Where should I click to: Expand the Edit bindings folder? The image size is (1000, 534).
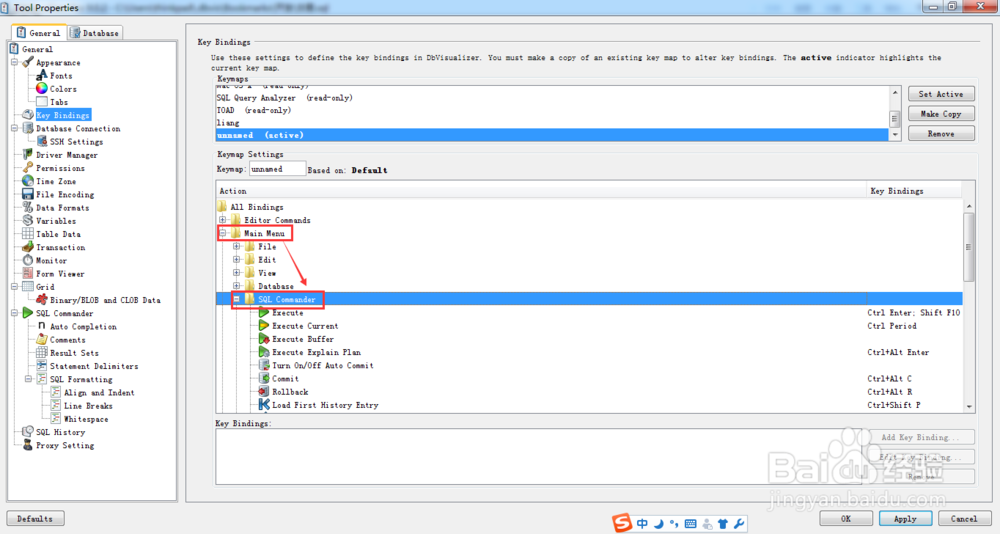pyautogui.click(x=237, y=260)
